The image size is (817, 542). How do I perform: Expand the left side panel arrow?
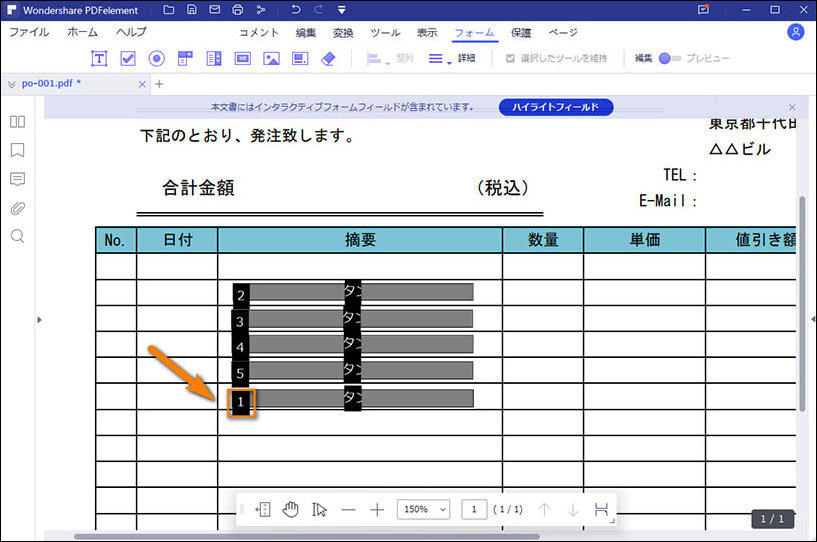[39, 319]
